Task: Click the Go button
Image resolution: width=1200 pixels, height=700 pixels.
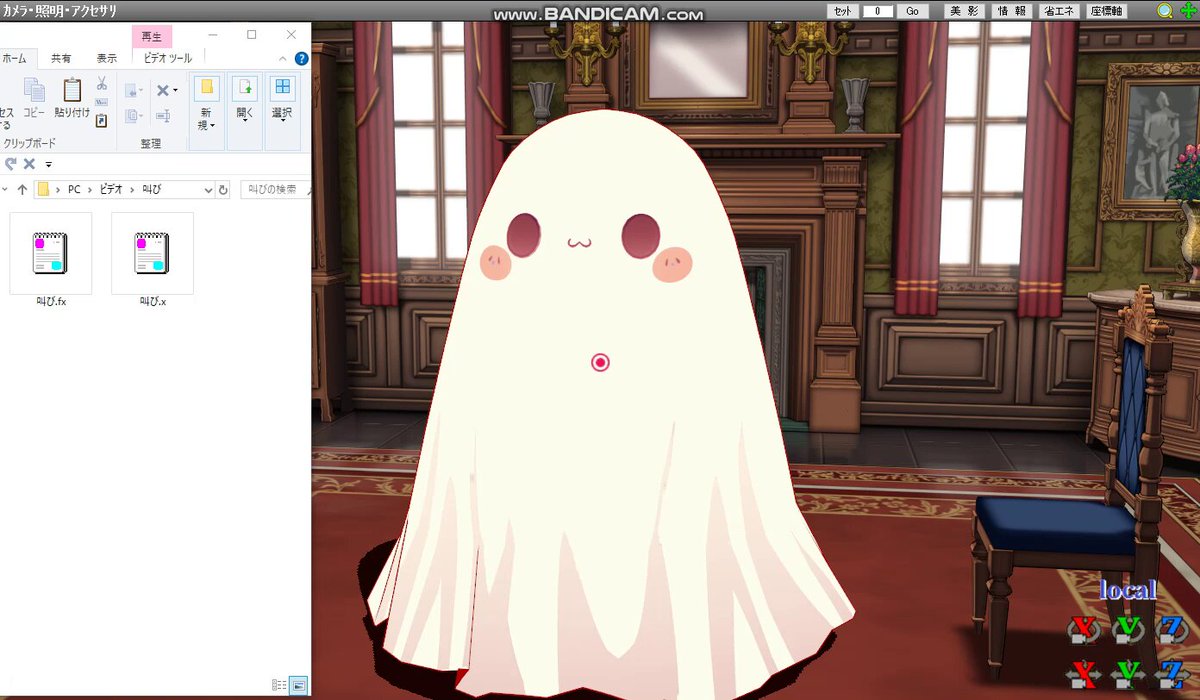Action: point(911,11)
